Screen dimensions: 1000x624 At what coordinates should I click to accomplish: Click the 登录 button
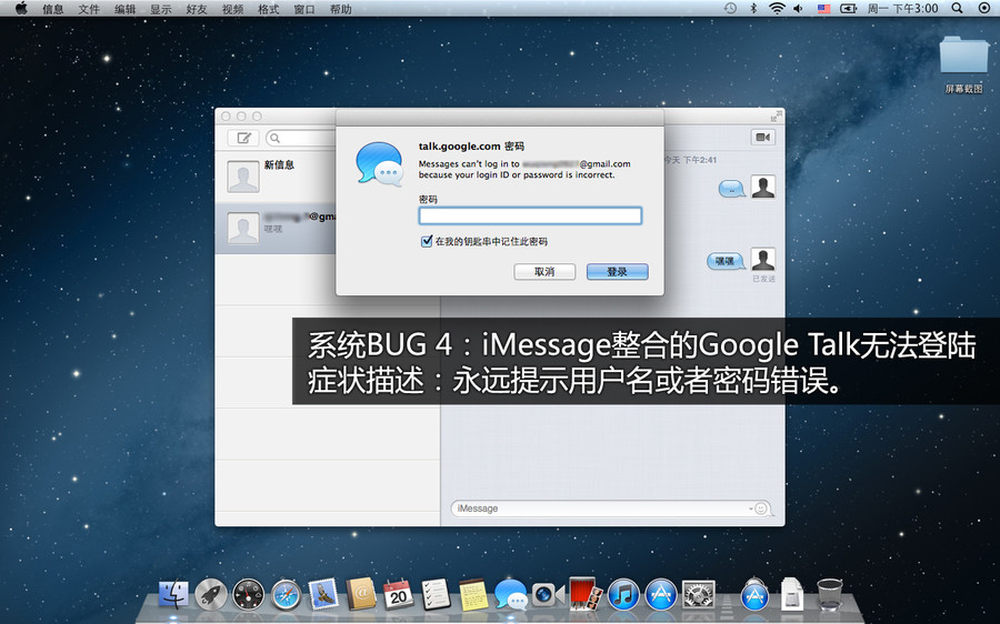tap(617, 272)
